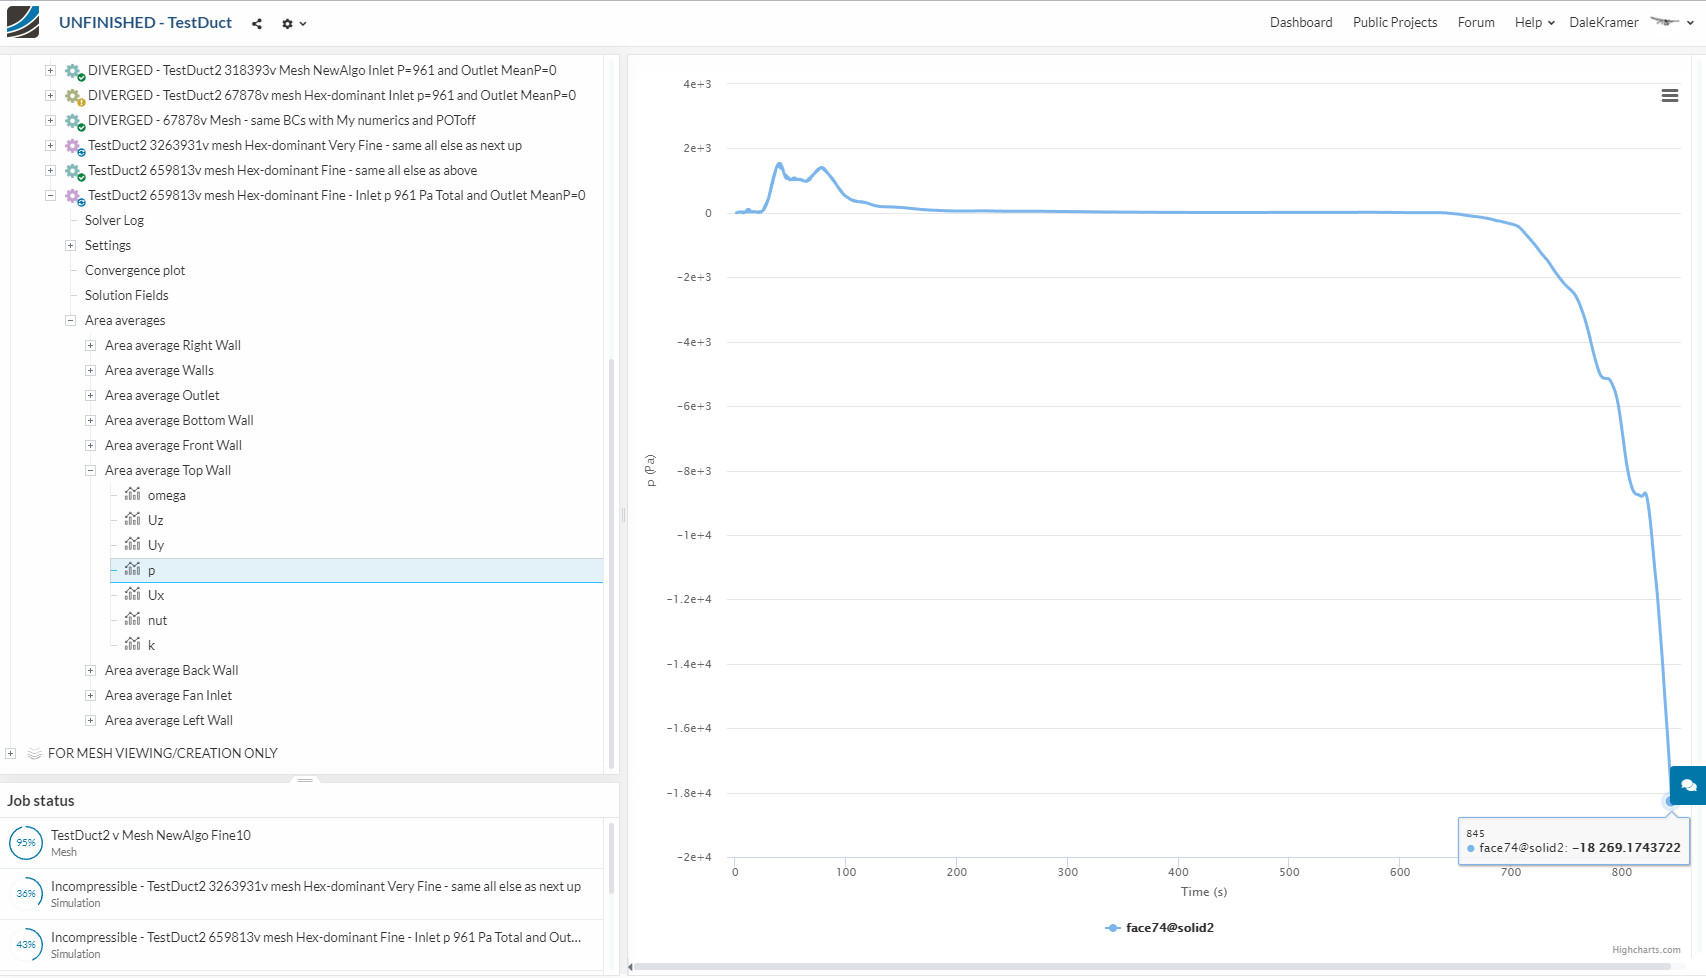Click the FOR MESH VIEWING layers icon
Viewport: 1706px width, 978px height.
coord(34,753)
